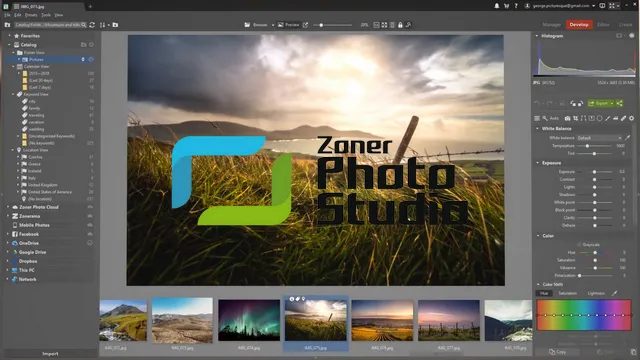The width and height of the screenshot is (640, 360).
Task: Rotate image left icon
Action: coord(573,103)
